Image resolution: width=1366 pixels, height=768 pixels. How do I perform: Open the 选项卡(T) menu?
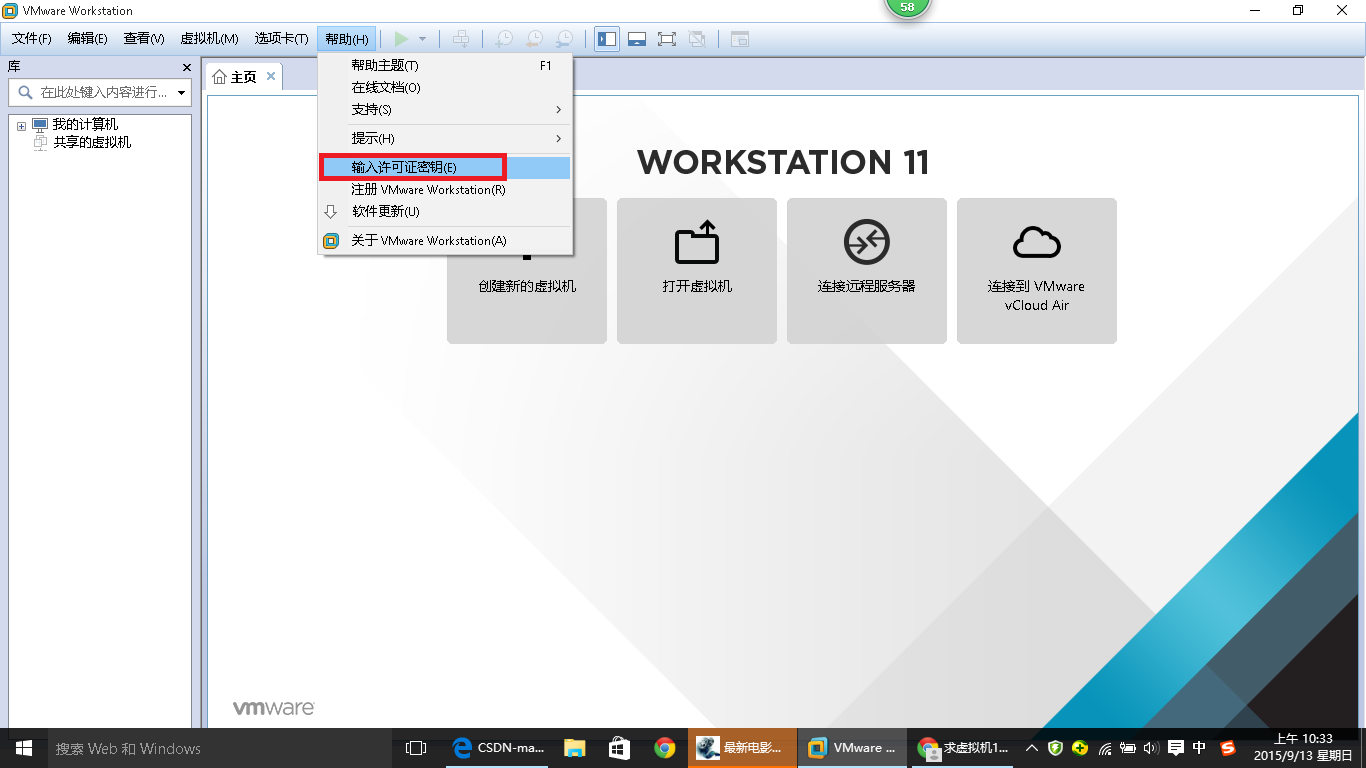[x=281, y=39]
